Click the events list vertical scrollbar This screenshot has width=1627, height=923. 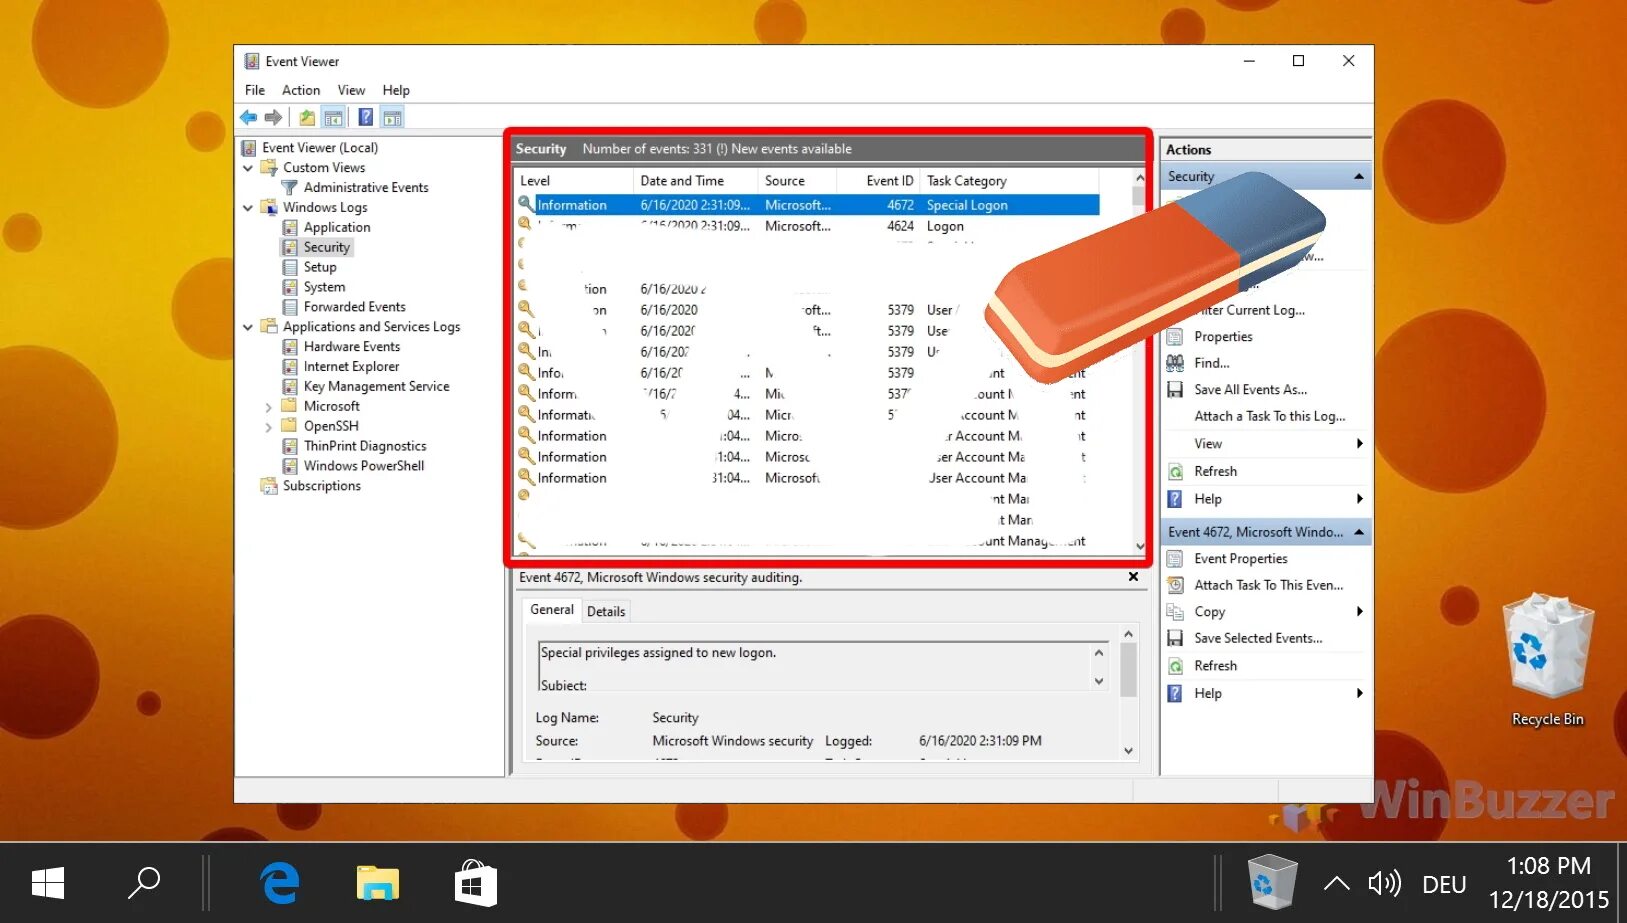click(x=1139, y=362)
